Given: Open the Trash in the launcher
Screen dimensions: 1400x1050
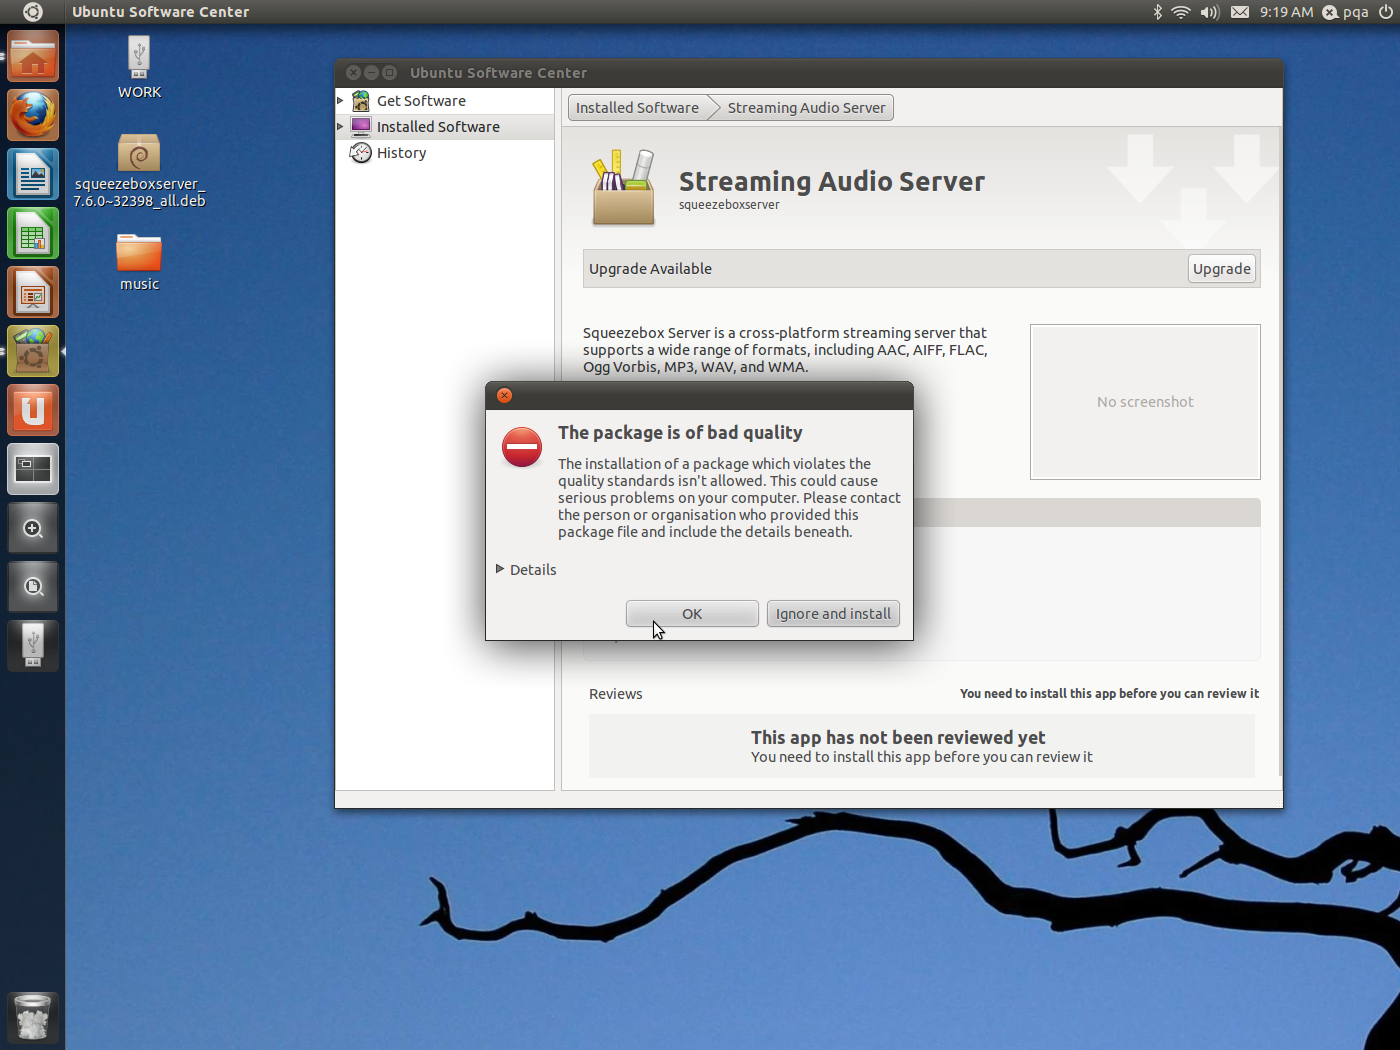Looking at the screenshot, I should pos(33,1018).
